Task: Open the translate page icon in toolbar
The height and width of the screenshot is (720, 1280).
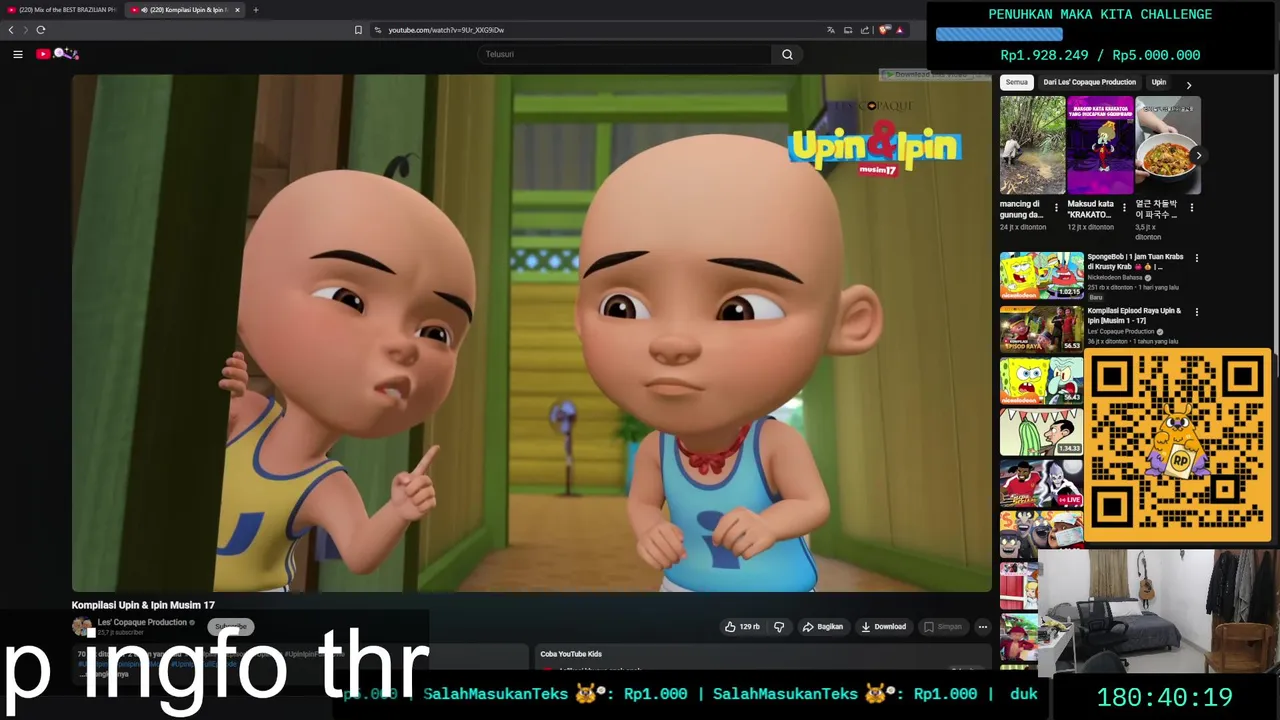Action: [830, 30]
